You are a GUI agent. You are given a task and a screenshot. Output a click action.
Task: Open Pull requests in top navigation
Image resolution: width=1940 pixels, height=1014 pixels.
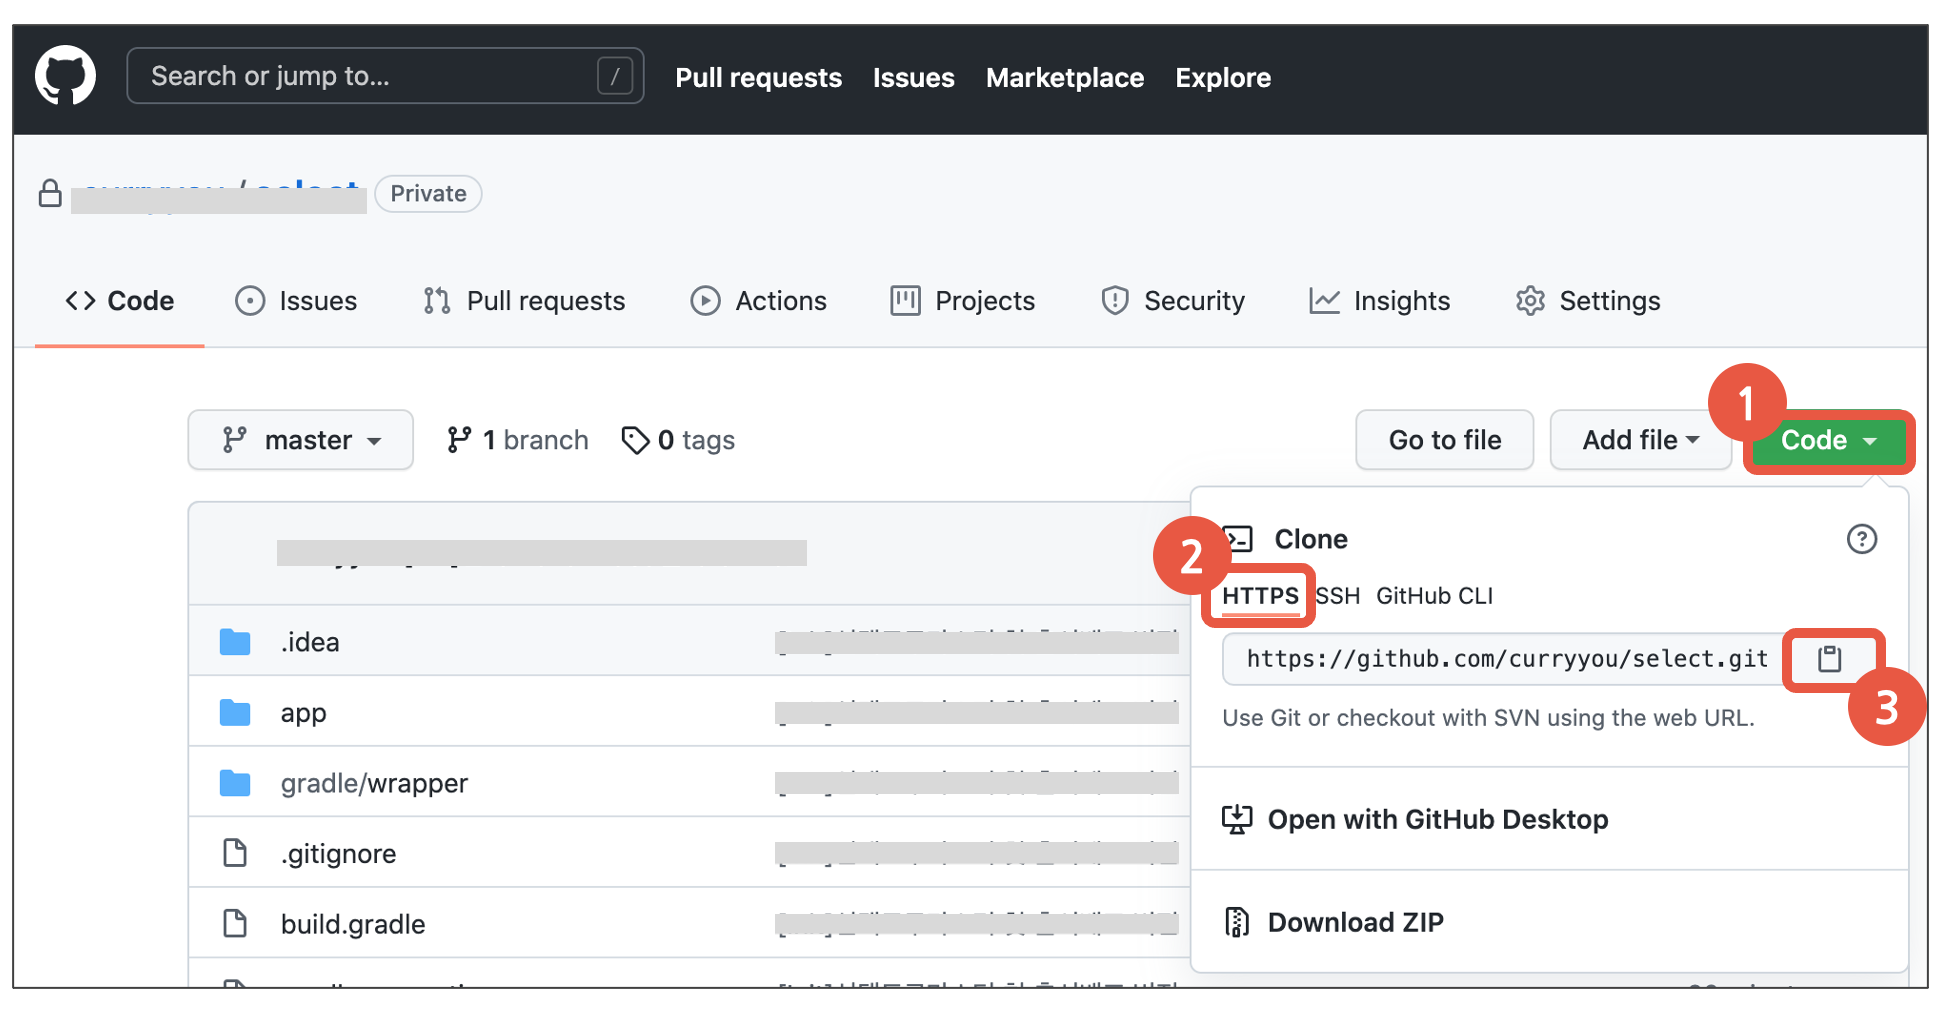(758, 77)
